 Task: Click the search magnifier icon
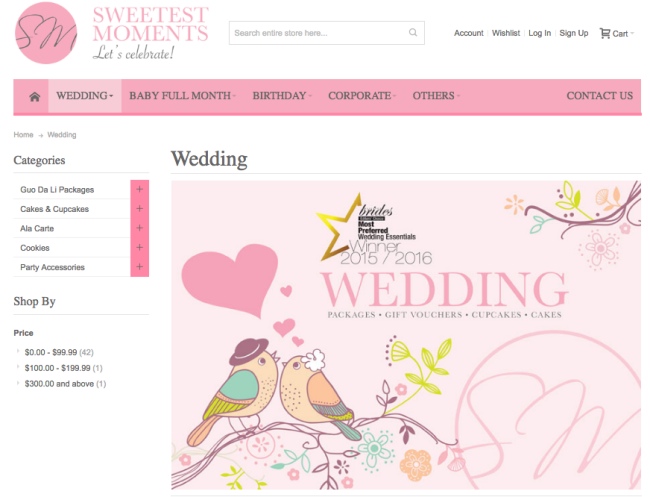point(413,33)
